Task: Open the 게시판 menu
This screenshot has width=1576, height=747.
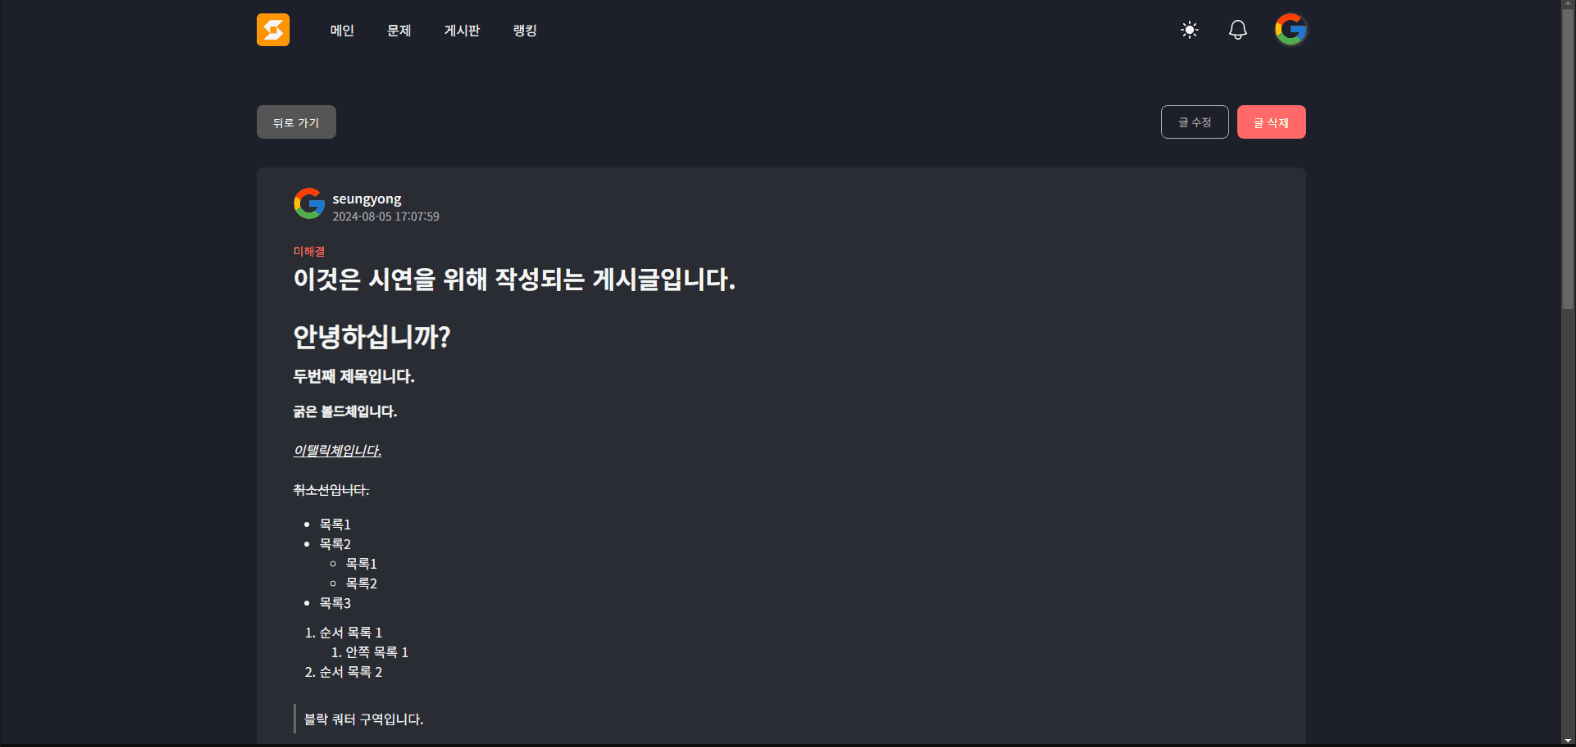Action: (x=462, y=31)
